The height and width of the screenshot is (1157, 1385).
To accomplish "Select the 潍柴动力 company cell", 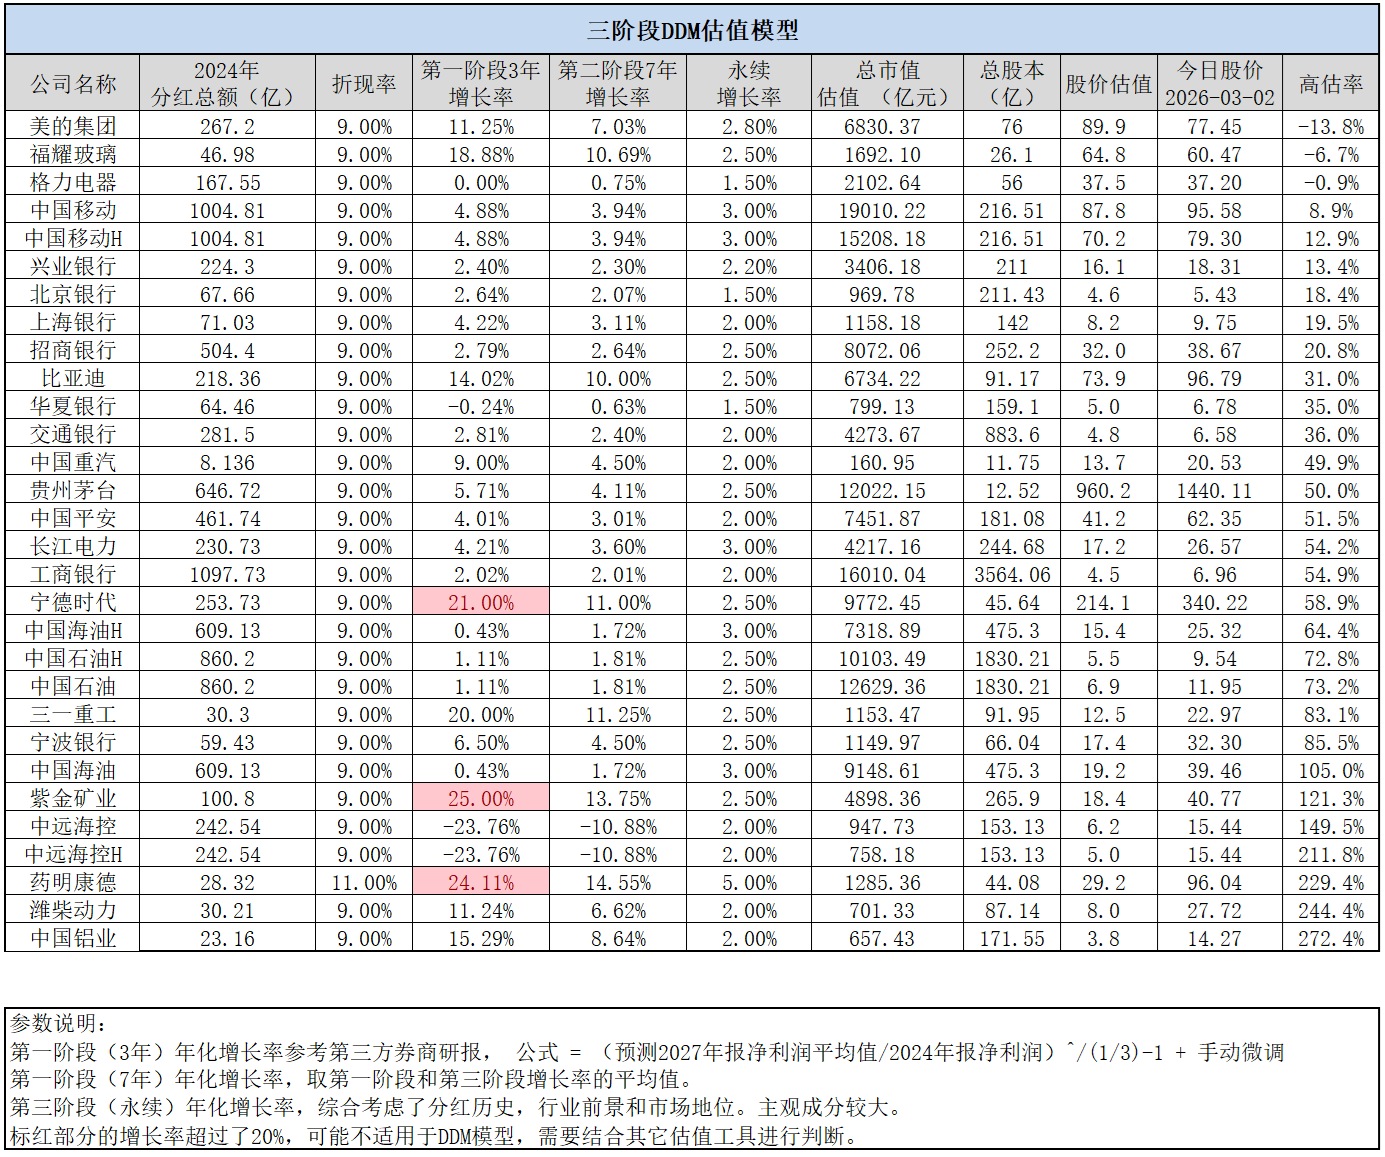I will click(73, 910).
